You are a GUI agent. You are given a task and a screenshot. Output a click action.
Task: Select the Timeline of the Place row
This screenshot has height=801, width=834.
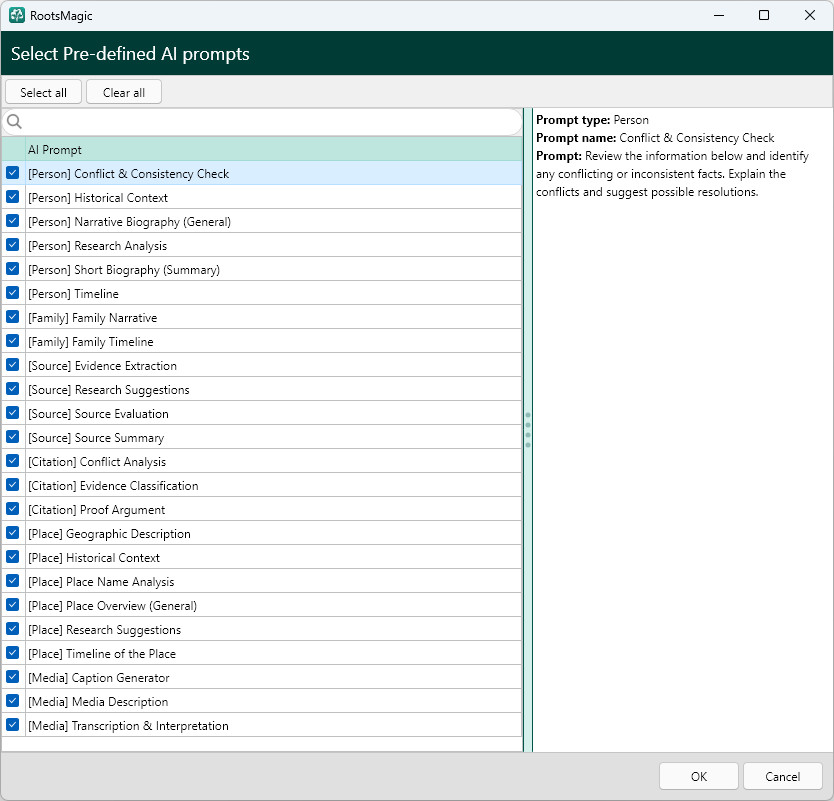(262, 653)
